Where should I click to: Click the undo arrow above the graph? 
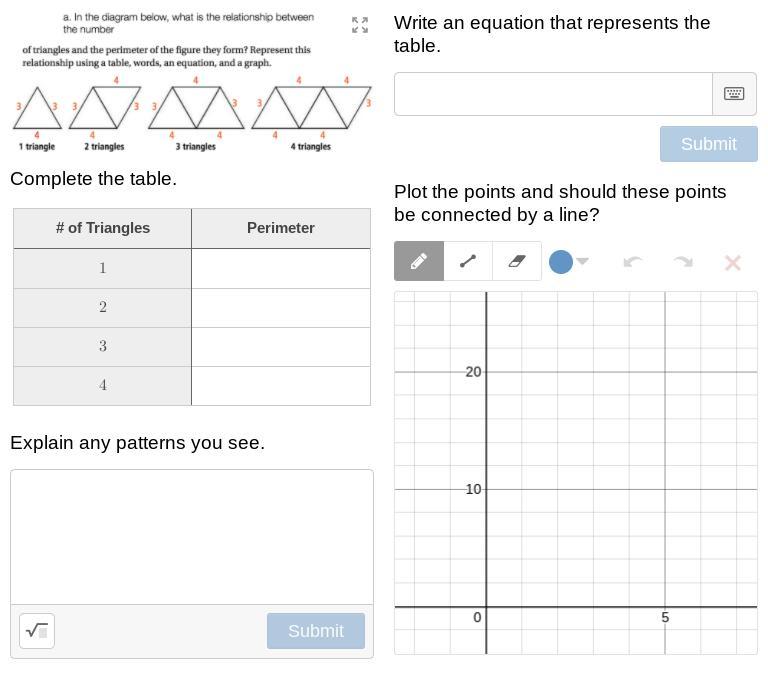pos(632,262)
